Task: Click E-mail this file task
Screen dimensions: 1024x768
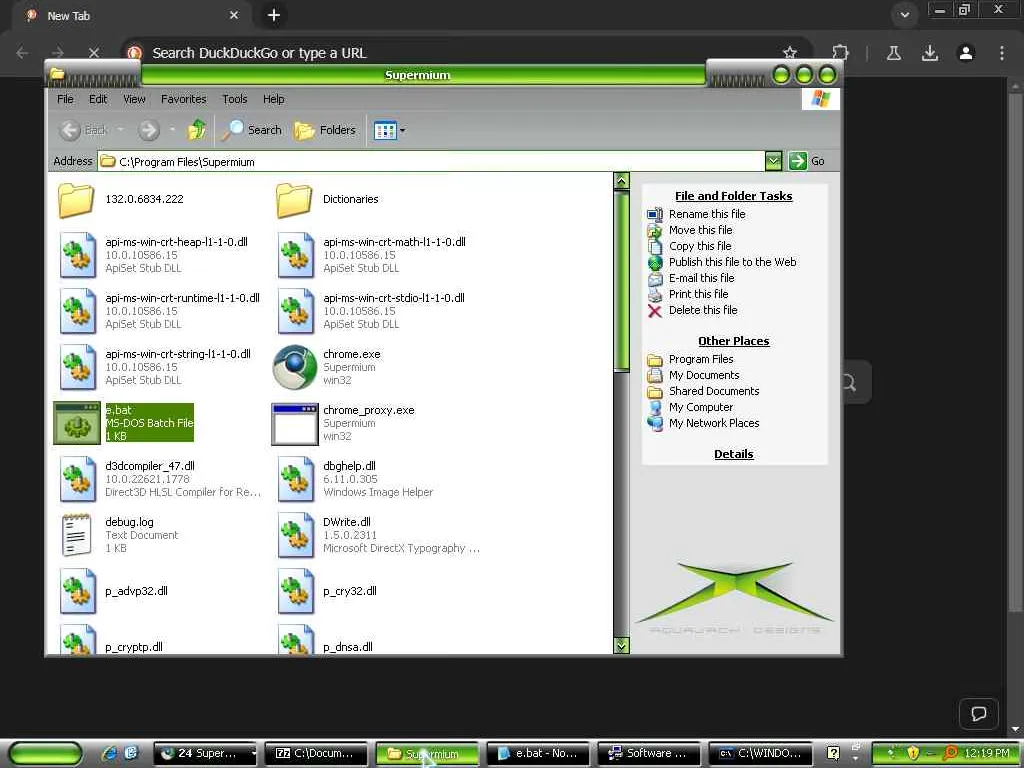Action: coord(701,278)
